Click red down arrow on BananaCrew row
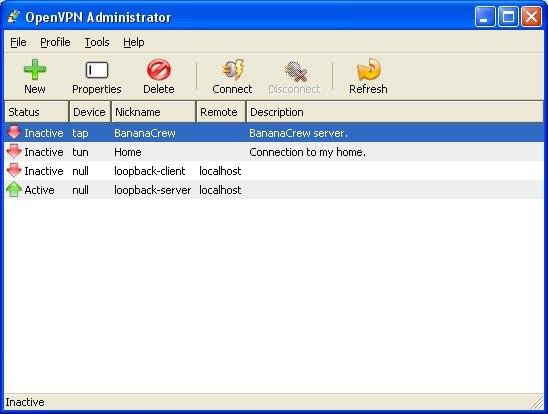 tap(14, 133)
